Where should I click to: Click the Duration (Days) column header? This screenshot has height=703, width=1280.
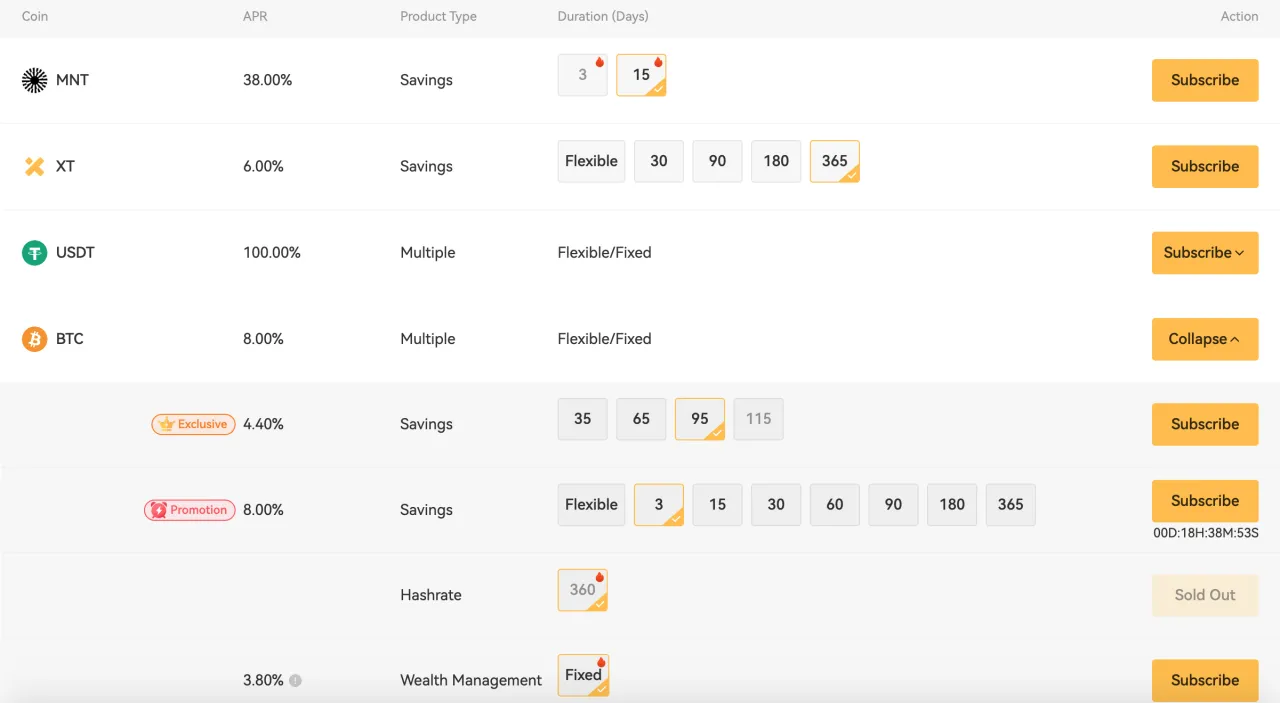(603, 16)
